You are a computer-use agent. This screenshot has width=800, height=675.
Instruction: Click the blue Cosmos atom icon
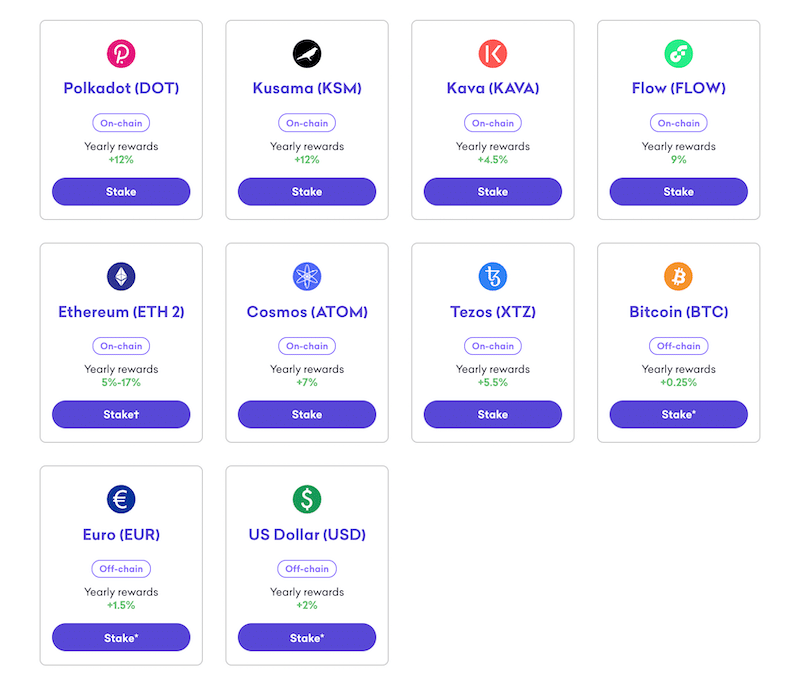coord(307,277)
